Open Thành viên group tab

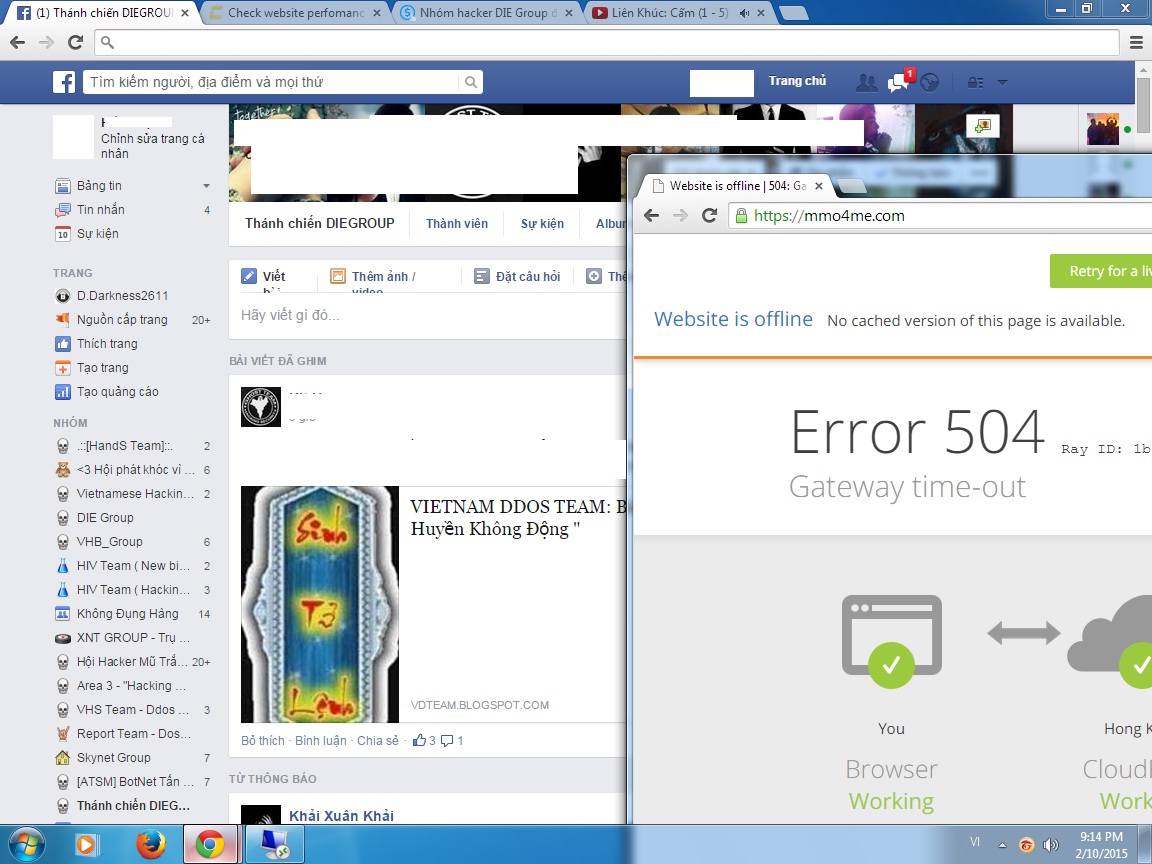pyautogui.click(x=456, y=223)
